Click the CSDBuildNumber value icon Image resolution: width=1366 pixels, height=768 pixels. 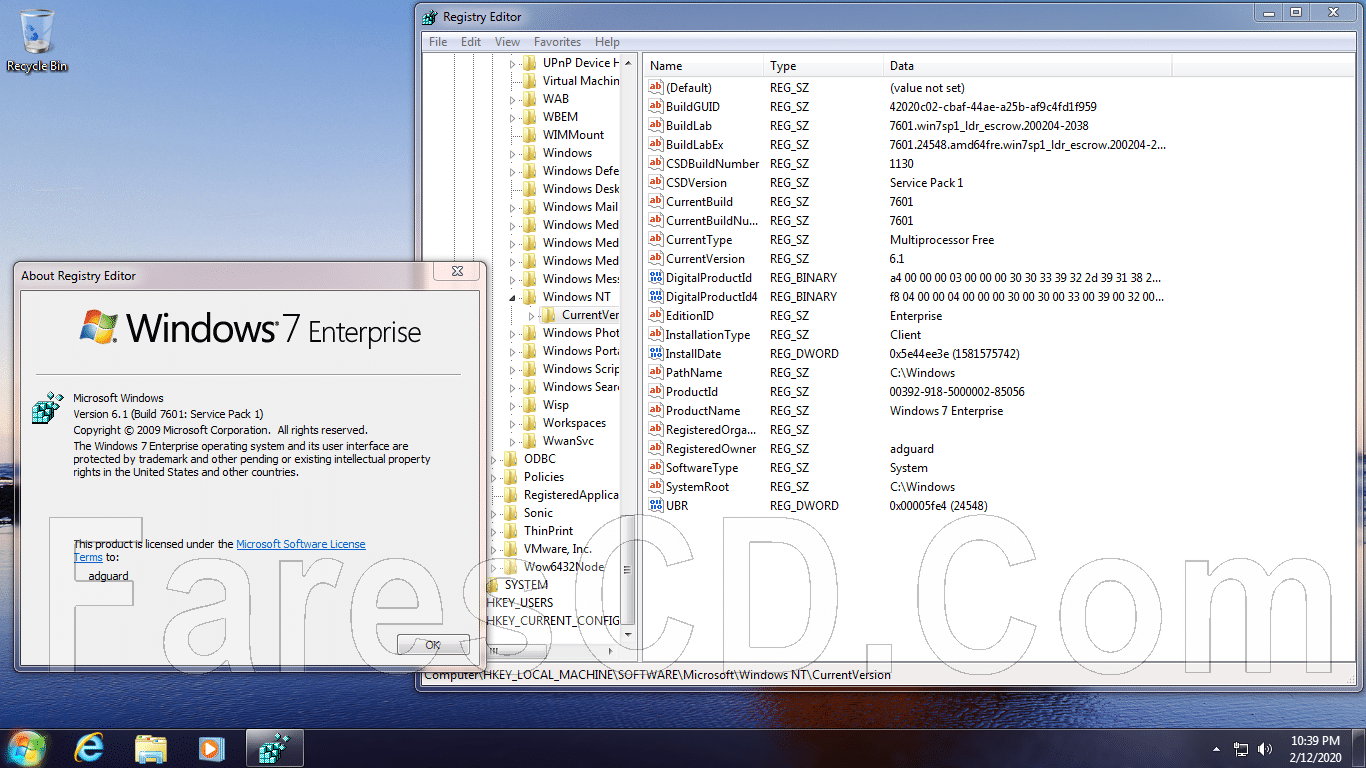[656, 164]
